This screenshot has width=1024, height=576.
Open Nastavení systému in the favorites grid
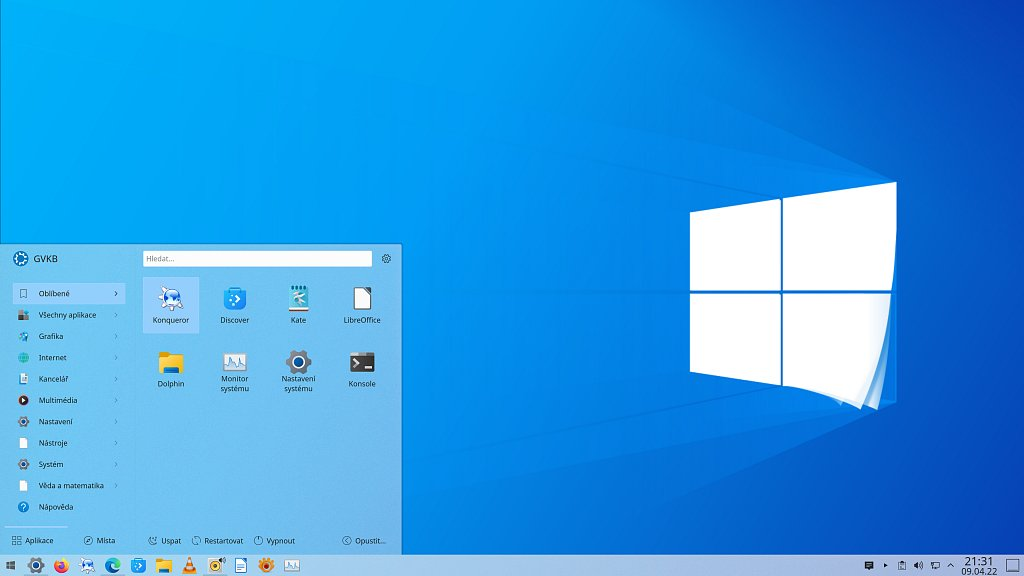pos(298,369)
